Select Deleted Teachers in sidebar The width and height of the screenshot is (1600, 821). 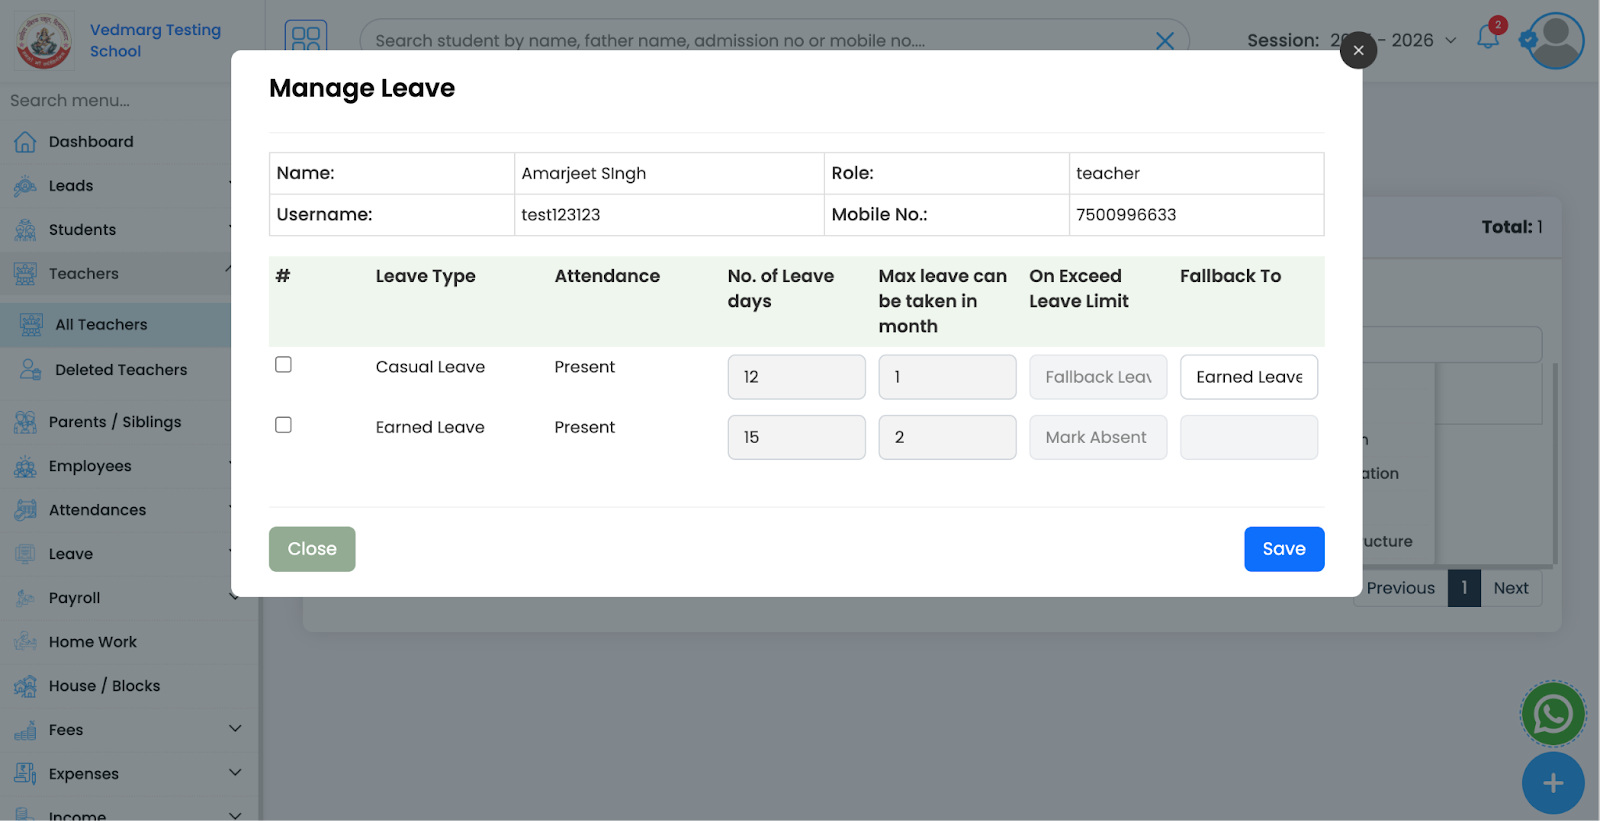point(121,370)
